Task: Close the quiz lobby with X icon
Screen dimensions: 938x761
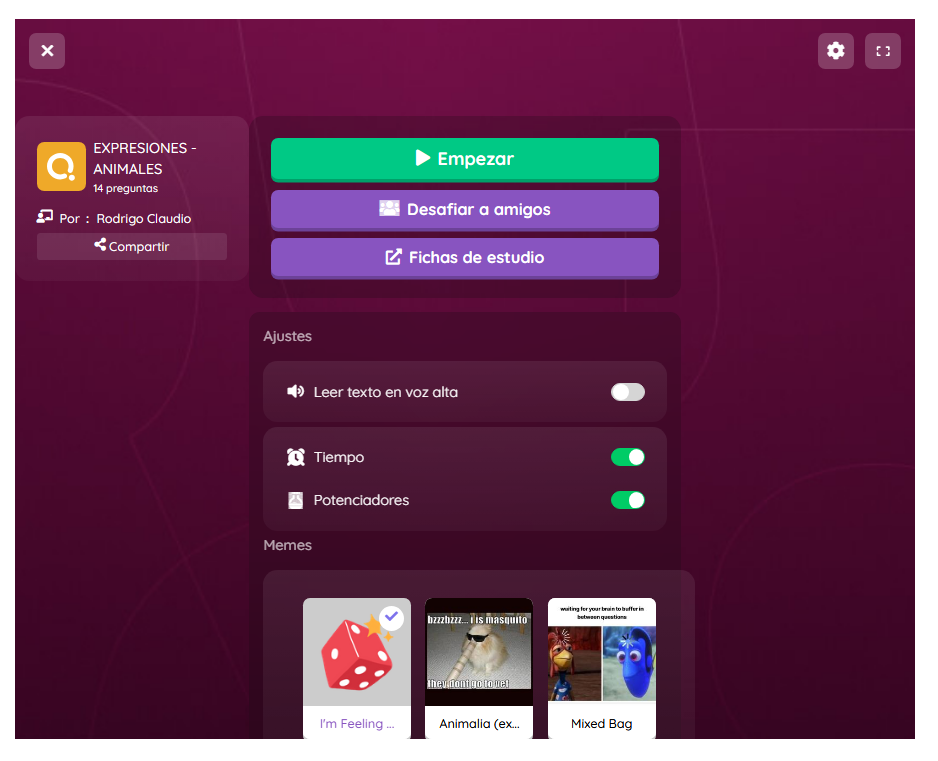Action: coord(47,51)
